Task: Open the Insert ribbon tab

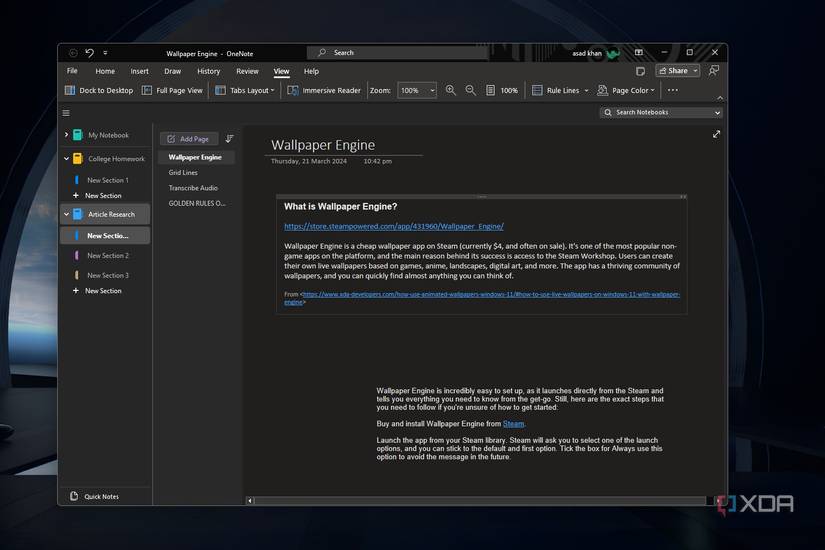Action: (139, 71)
